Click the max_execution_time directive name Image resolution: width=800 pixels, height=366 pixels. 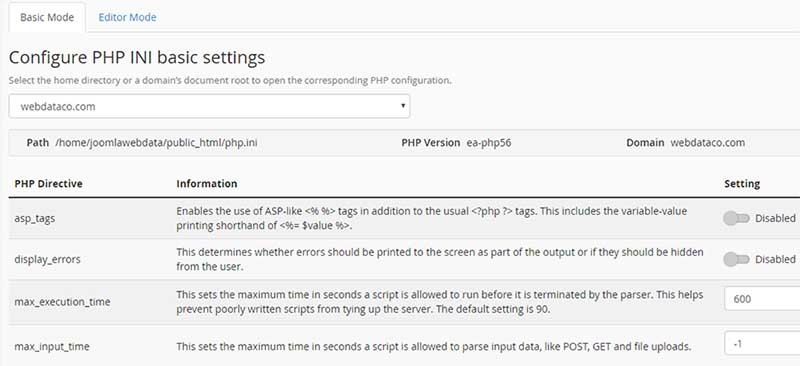pyautogui.click(x=62, y=302)
